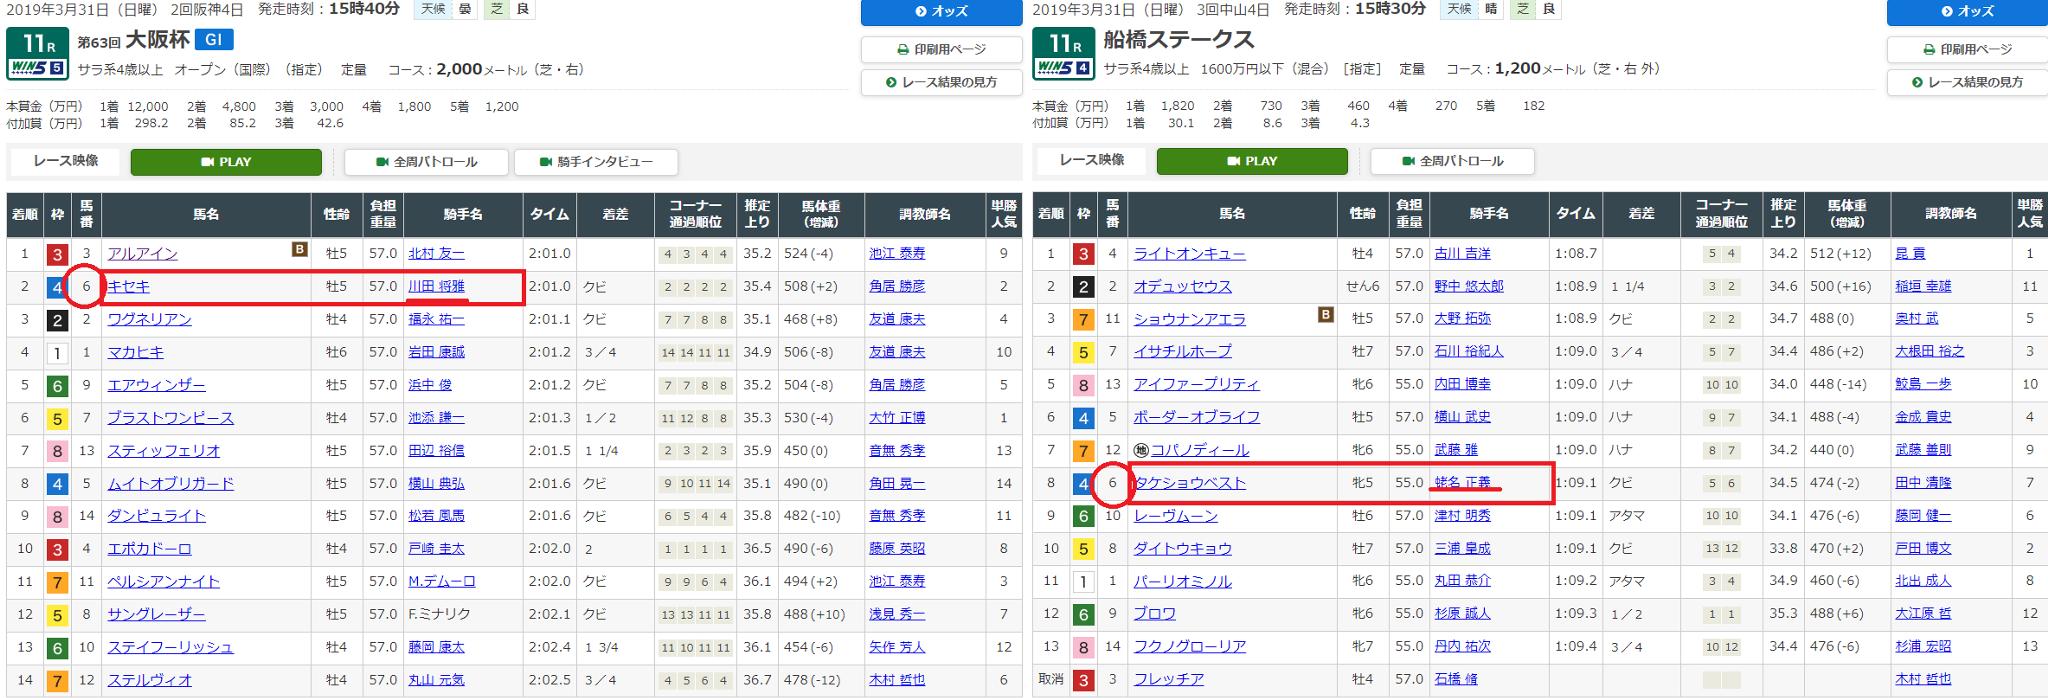This screenshot has width=2048, height=698.
Task: Open the オッズ page for 大阪杯
Action: point(941,11)
